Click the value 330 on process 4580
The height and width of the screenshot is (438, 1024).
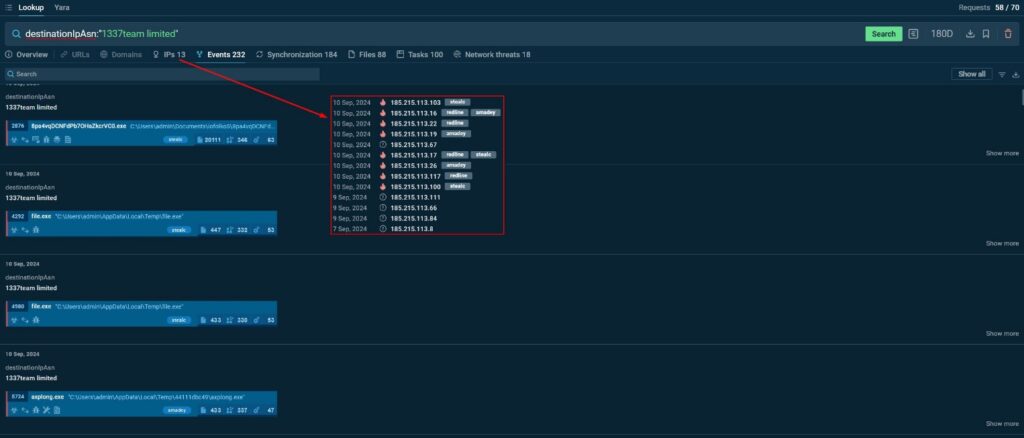coord(242,320)
